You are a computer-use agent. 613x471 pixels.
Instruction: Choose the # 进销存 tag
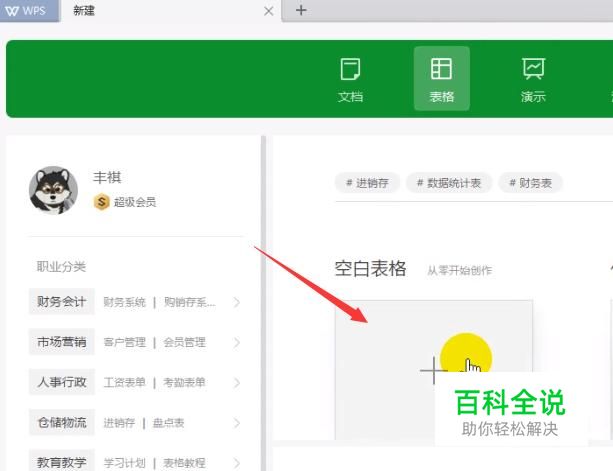[367, 183]
